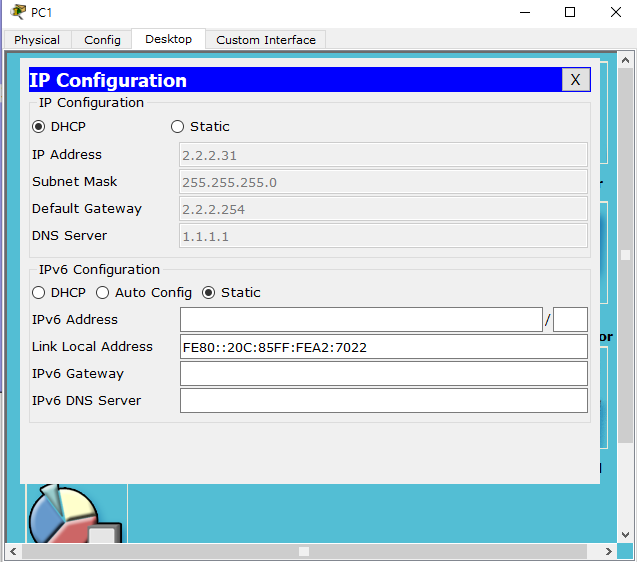This screenshot has height=562, width=637.
Task: Click the IPv6 DNS Server input field
Action: pyautogui.click(x=384, y=401)
